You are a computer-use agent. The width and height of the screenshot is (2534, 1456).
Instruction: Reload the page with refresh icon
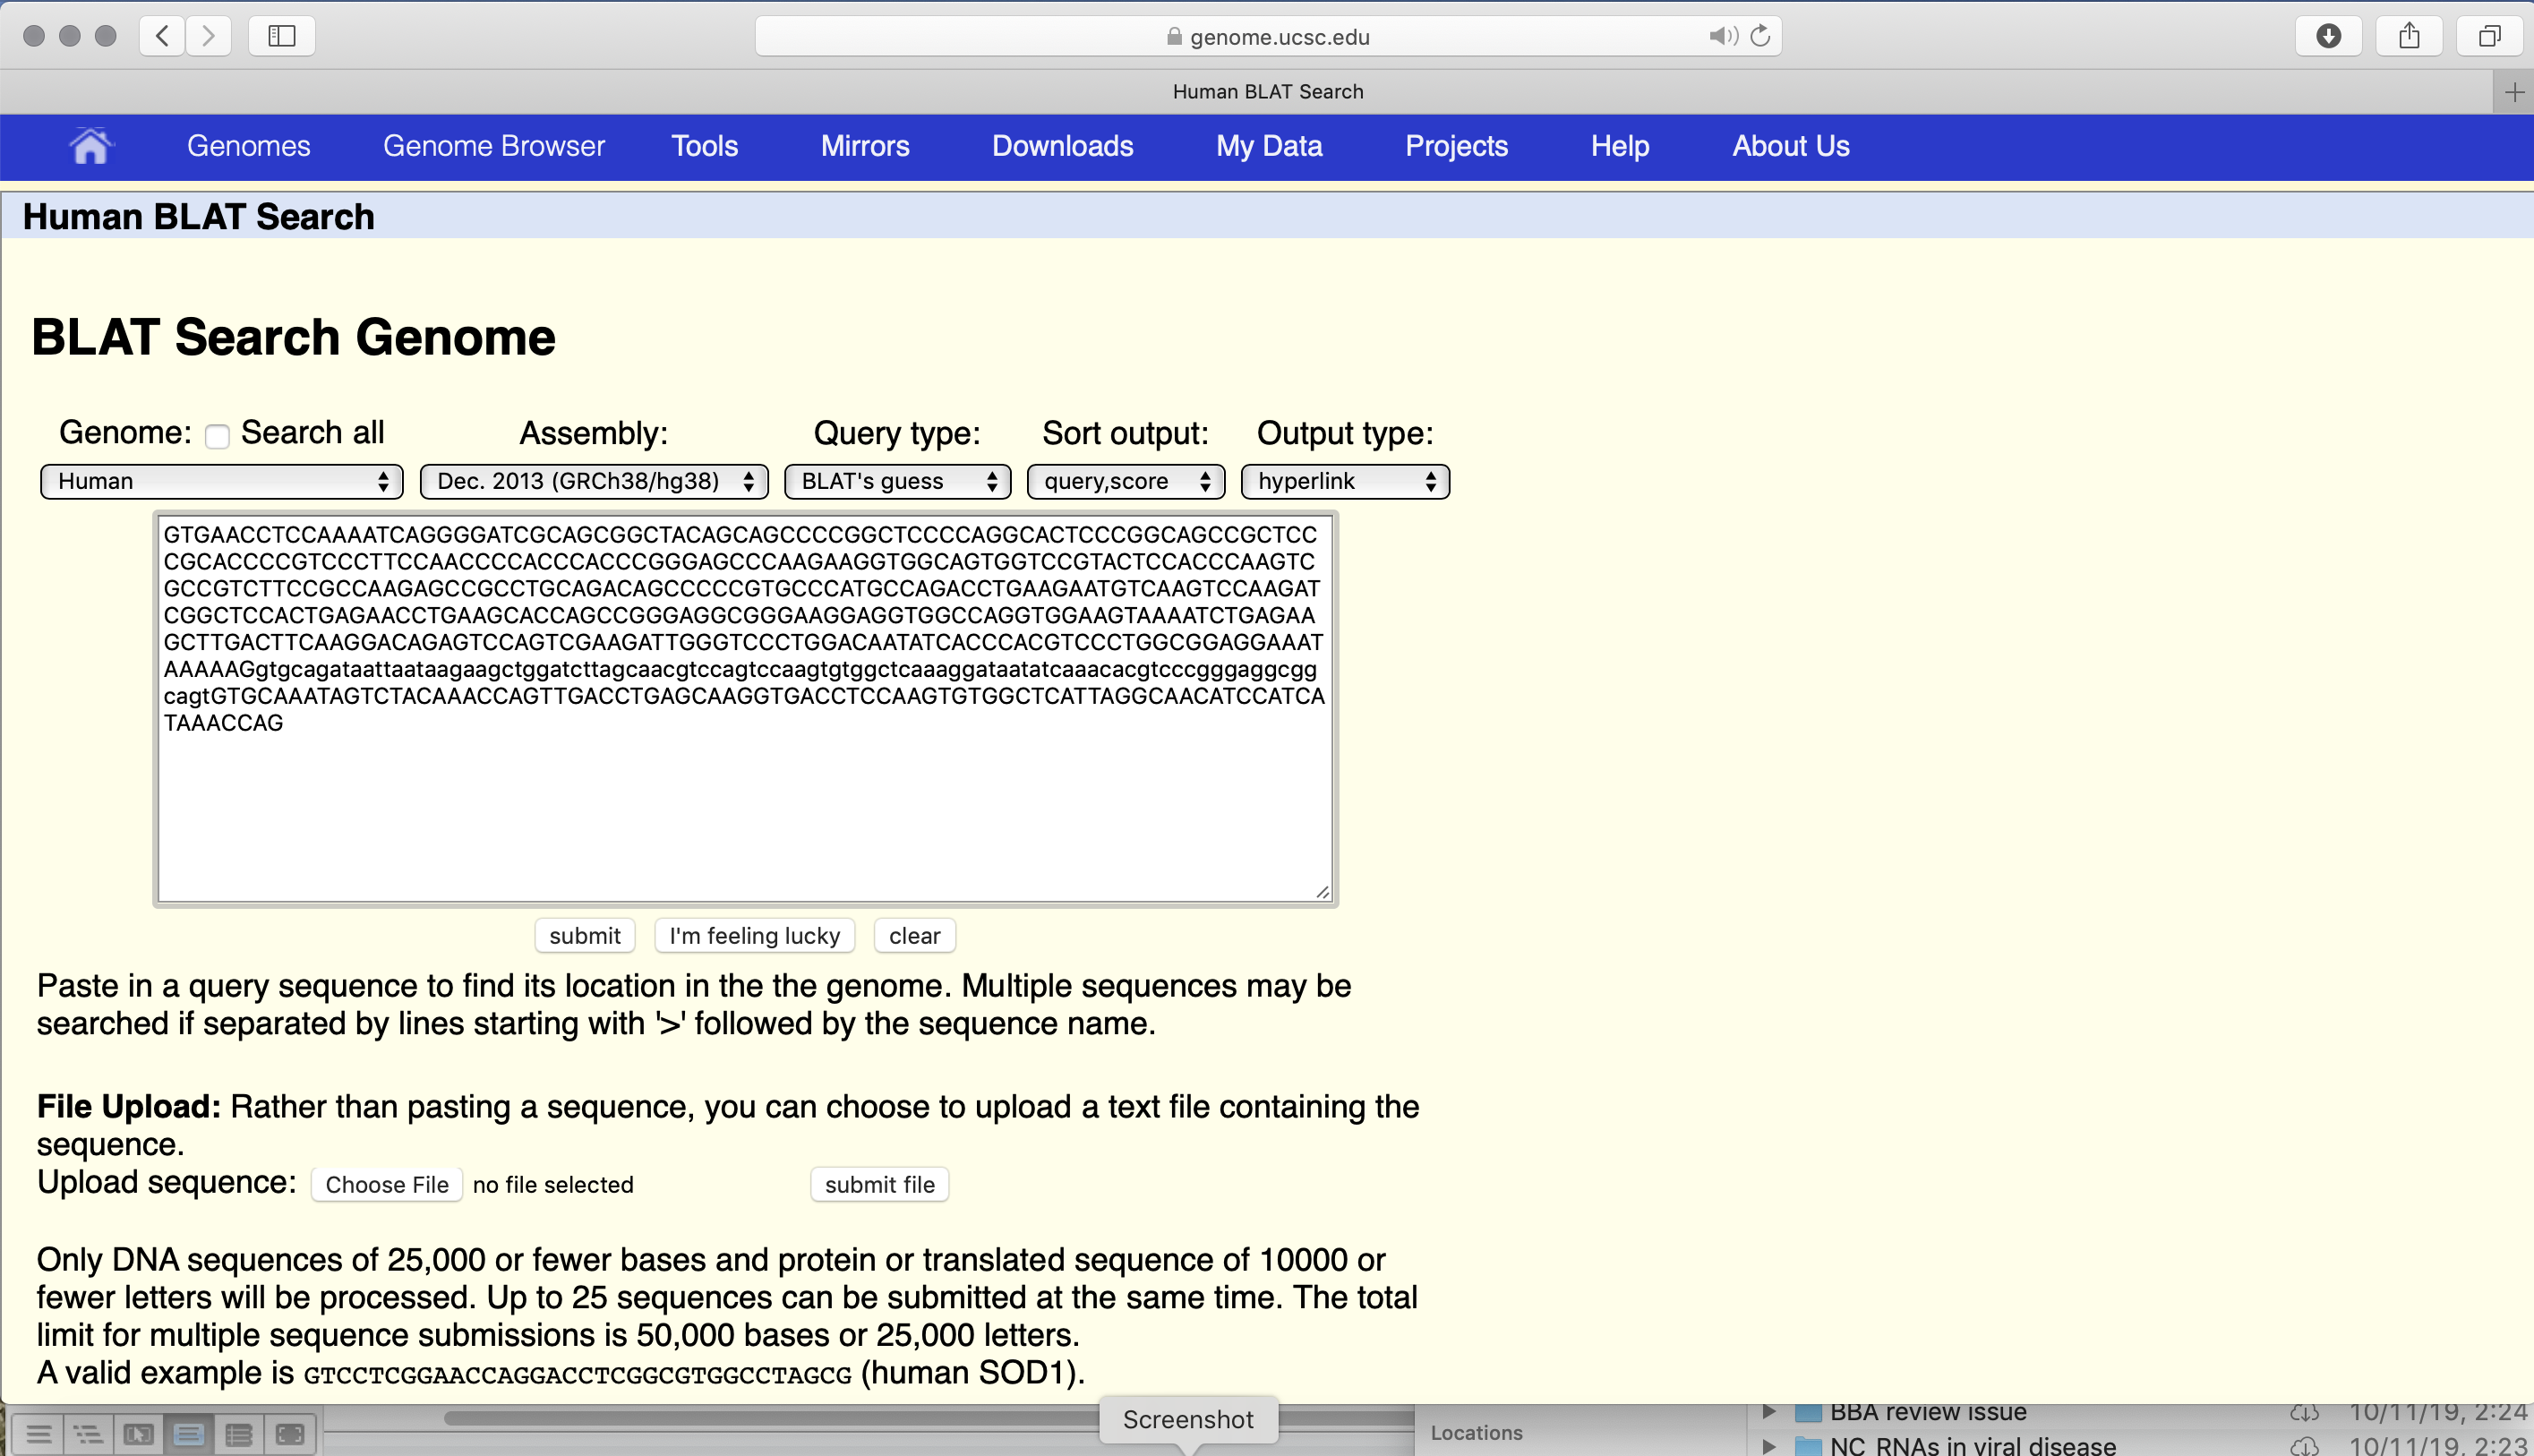click(x=1761, y=36)
